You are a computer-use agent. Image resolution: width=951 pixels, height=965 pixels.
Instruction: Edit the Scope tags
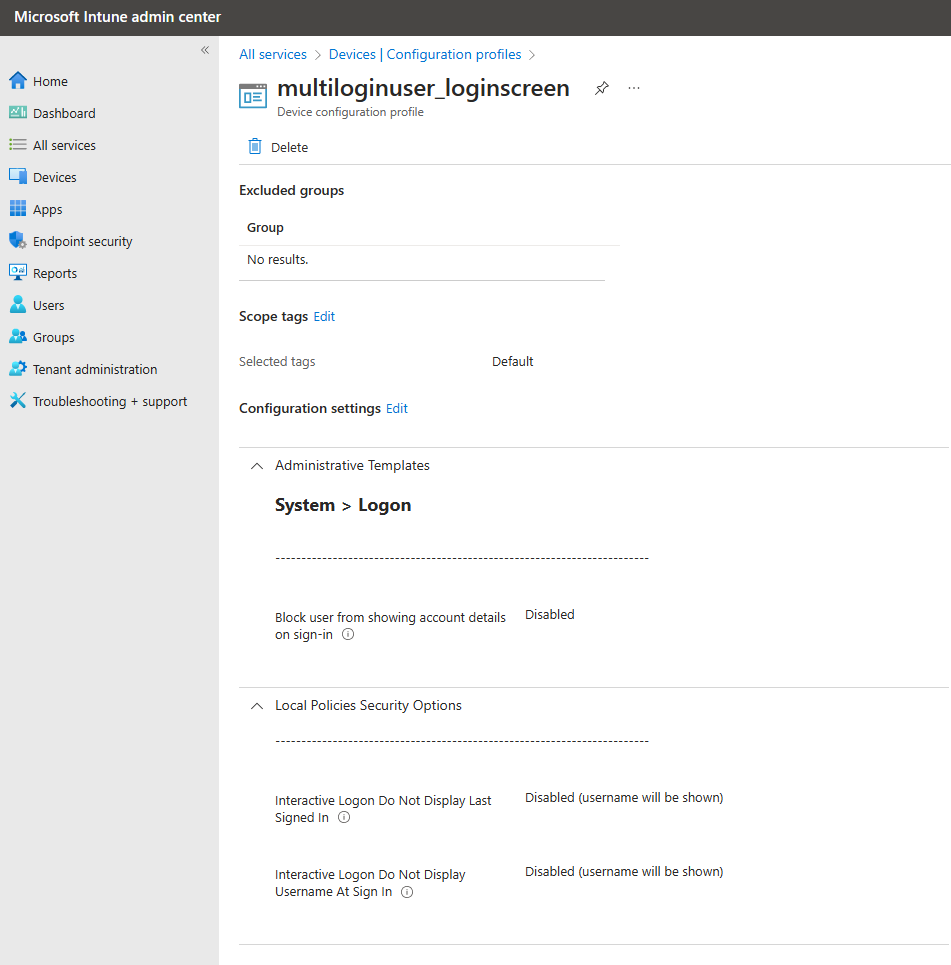pos(324,316)
